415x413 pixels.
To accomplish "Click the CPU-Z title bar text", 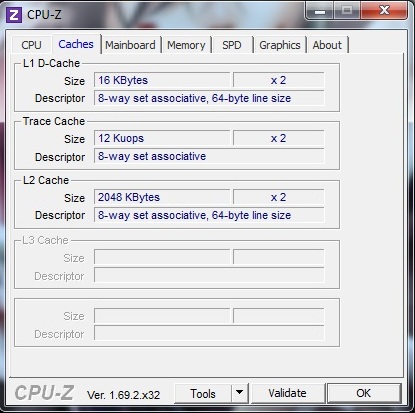I will [x=44, y=15].
